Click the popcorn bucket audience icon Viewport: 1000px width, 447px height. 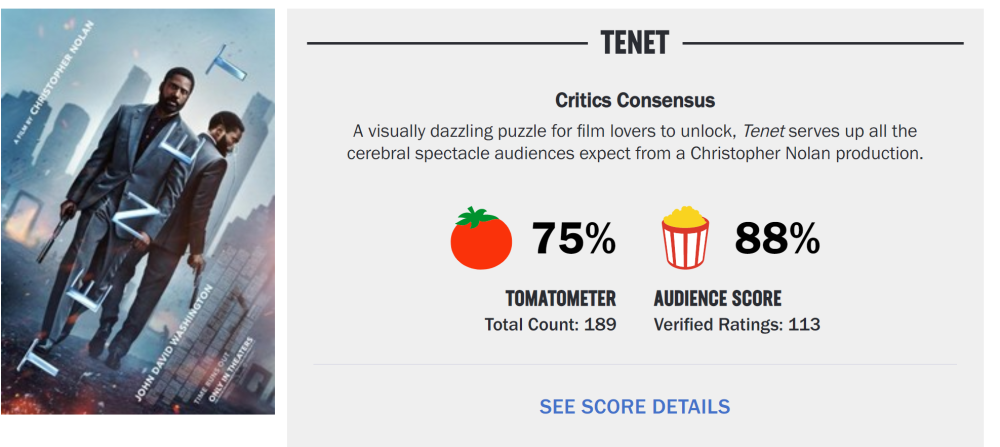686,237
